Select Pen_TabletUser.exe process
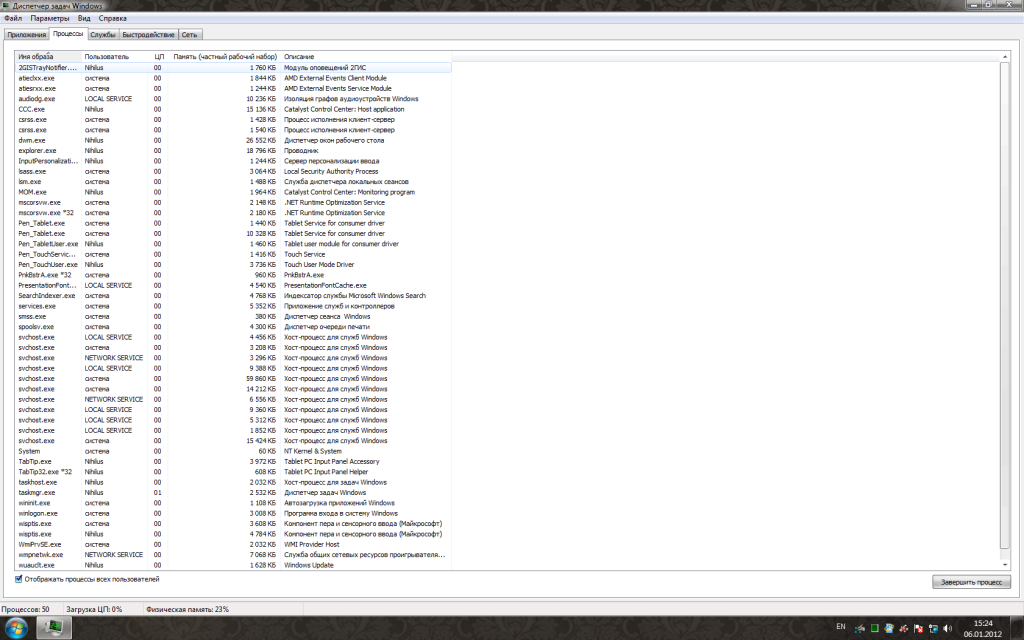1024x640 pixels. pyautogui.click(x=233, y=244)
